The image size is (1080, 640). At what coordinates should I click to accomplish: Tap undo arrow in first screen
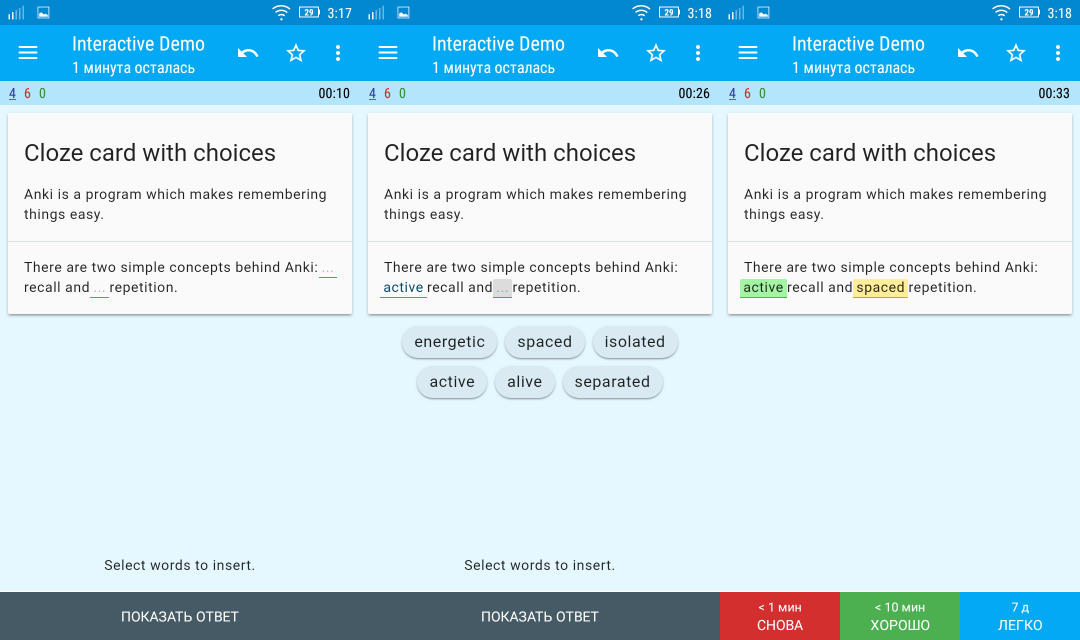click(248, 53)
